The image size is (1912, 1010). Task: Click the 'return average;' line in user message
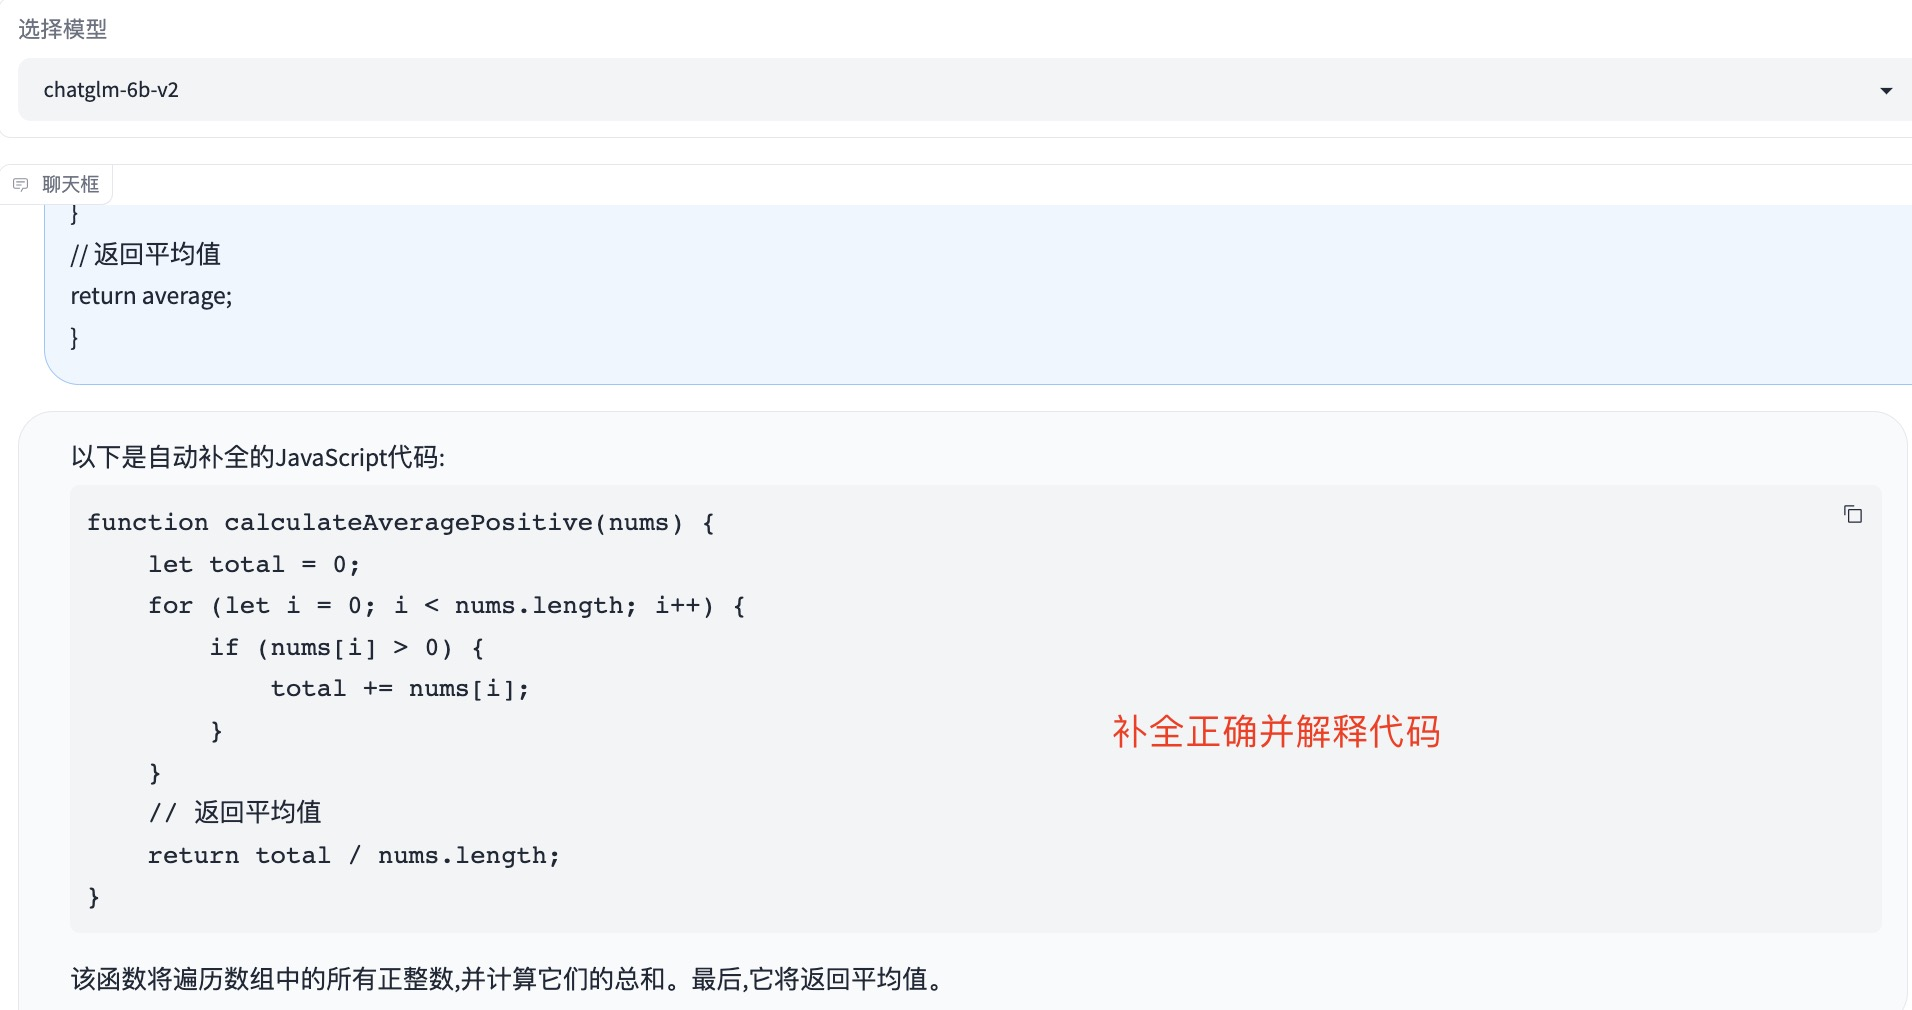pyautogui.click(x=151, y=296)
